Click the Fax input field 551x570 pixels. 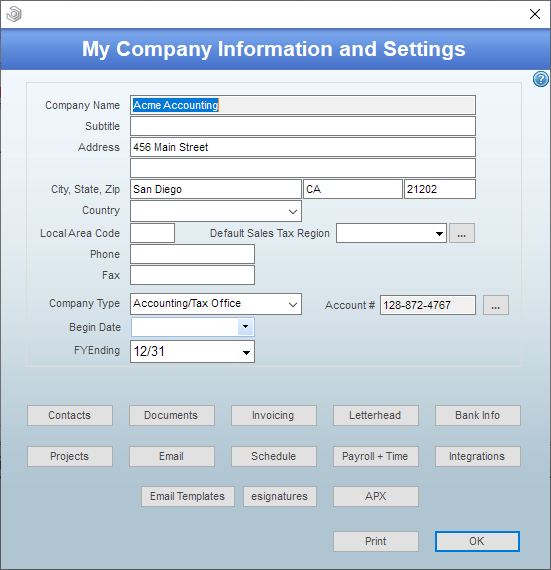pyautogui.click(x=192, y=275)
